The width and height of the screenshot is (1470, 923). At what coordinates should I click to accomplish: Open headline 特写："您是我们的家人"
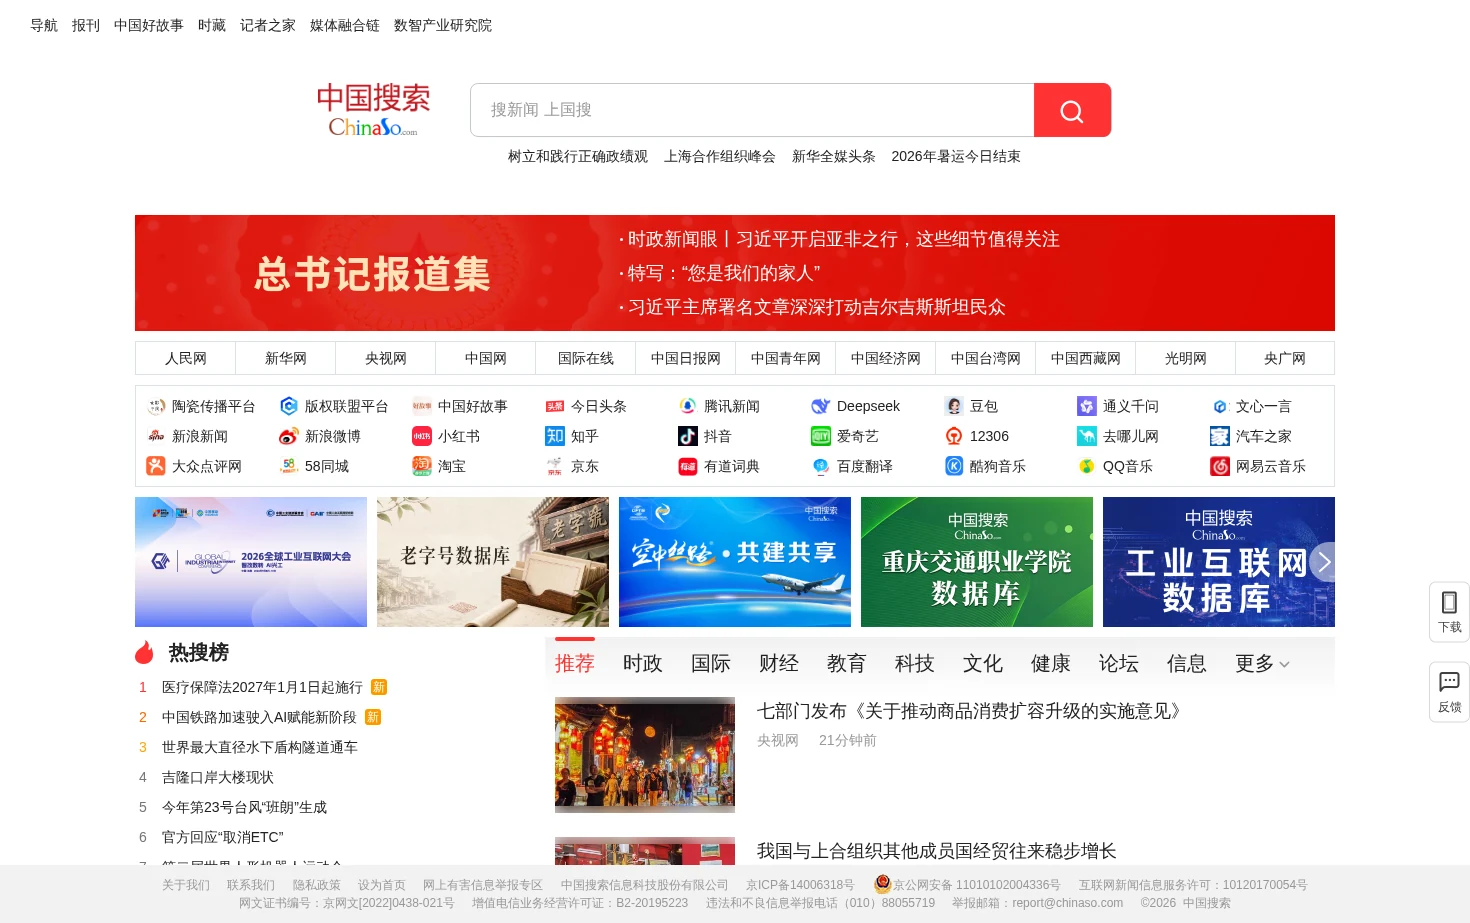pyautogui.click(x=724, y=273)
